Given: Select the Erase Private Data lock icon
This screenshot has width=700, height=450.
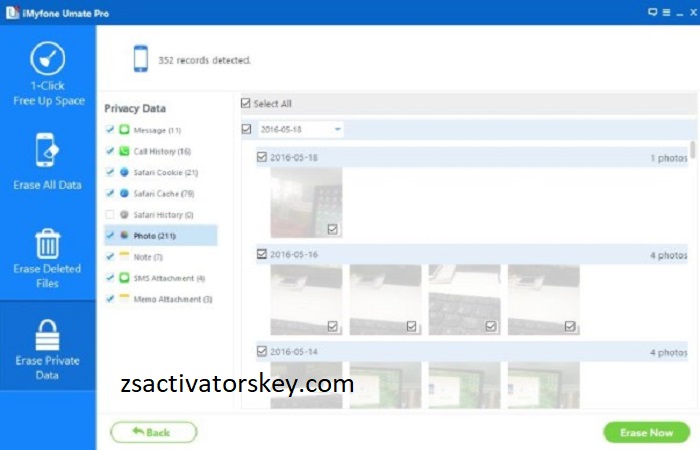Looking at the screenshot, I should [x=47, y=335].
